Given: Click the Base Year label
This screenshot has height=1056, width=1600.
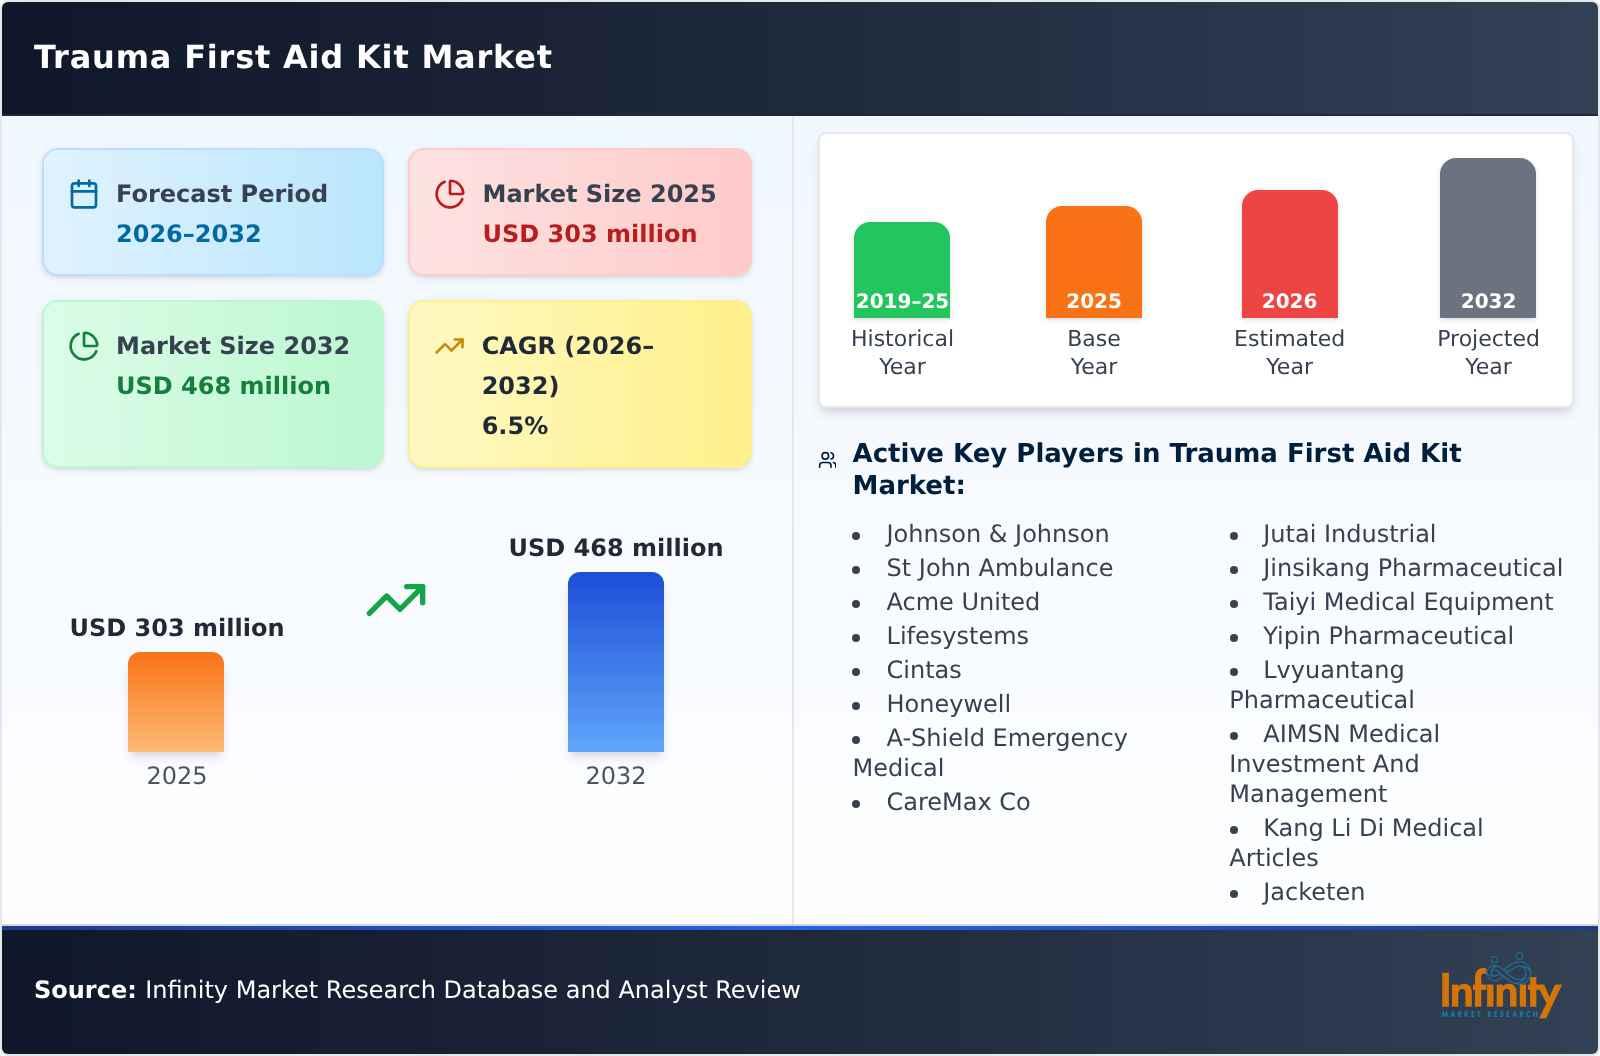Looking at the screenshot, I should (x=1094, y=352).
